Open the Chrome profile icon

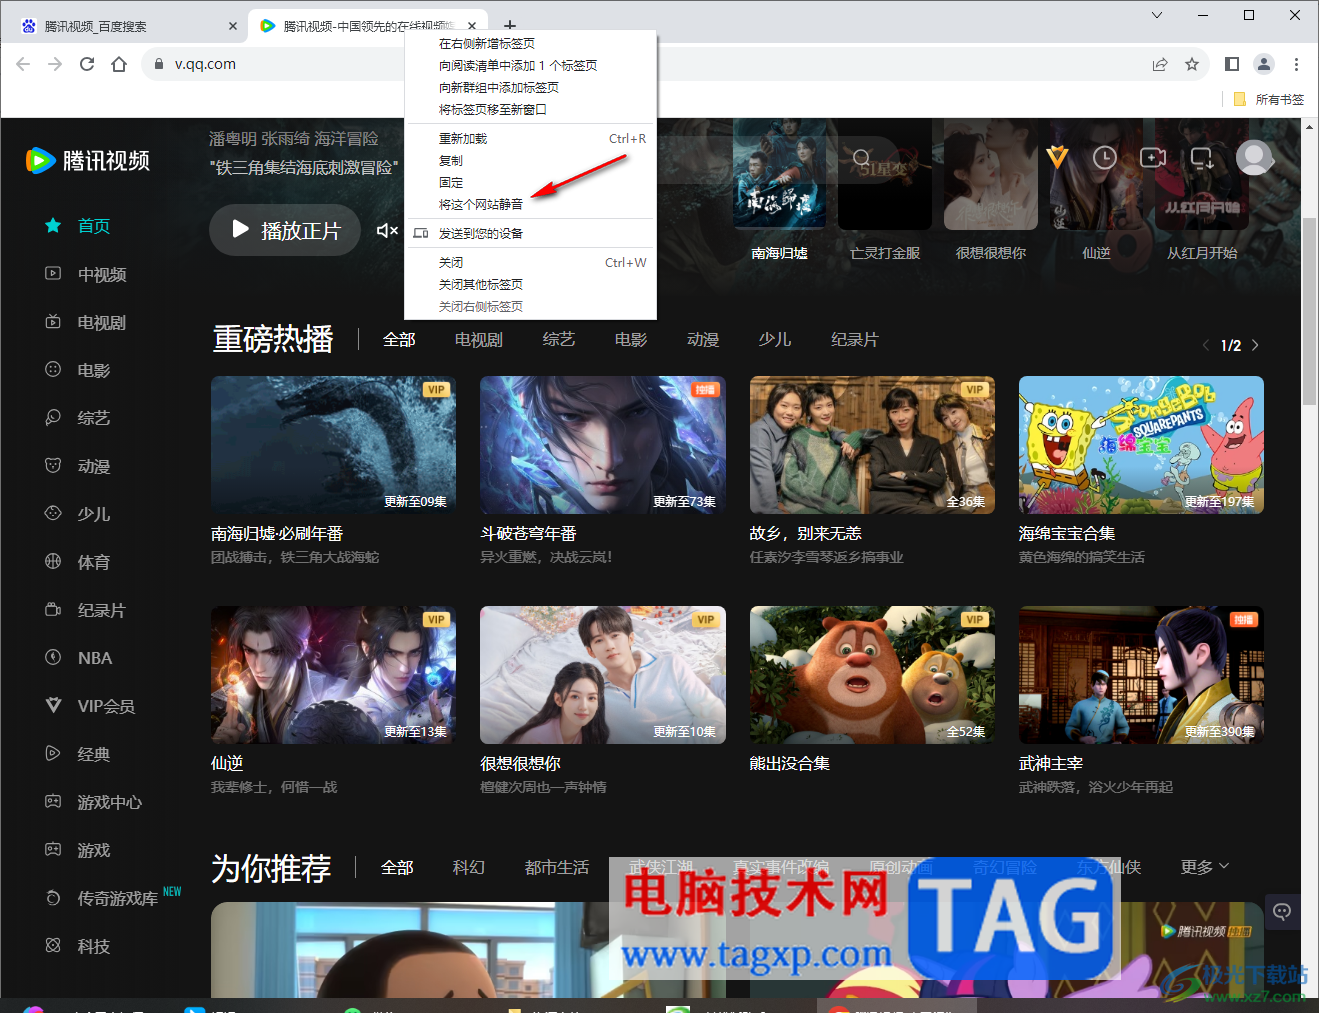click(x=1264, y=64)
